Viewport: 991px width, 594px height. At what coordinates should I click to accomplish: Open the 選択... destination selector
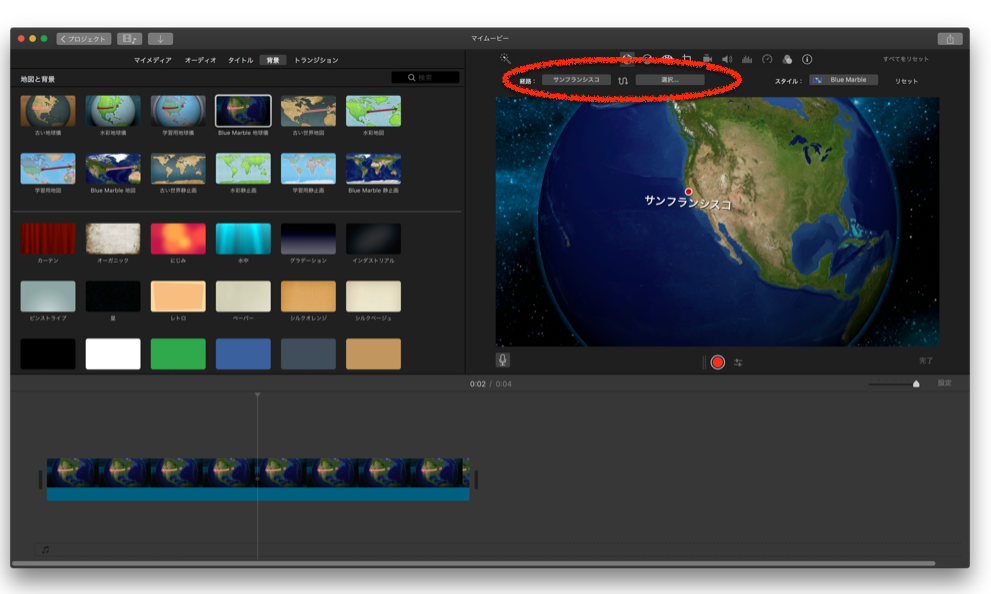point(670,80)
